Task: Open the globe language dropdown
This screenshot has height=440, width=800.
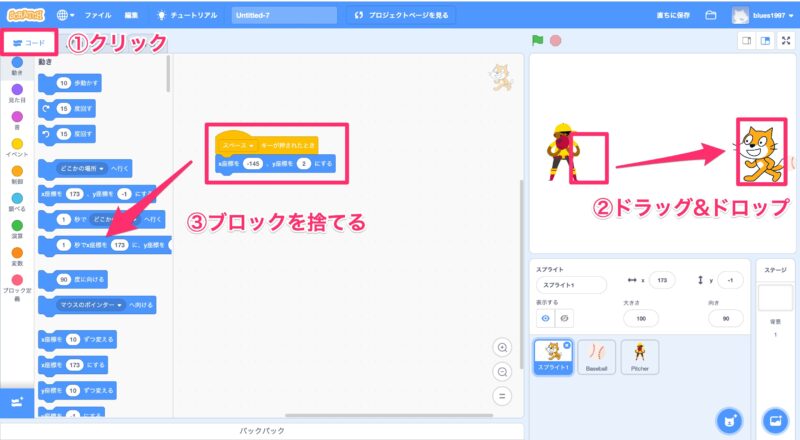Action: [65, 15]
